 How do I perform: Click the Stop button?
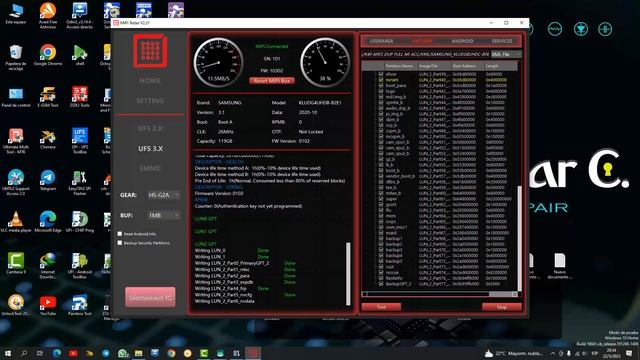[x=502, y=307]
